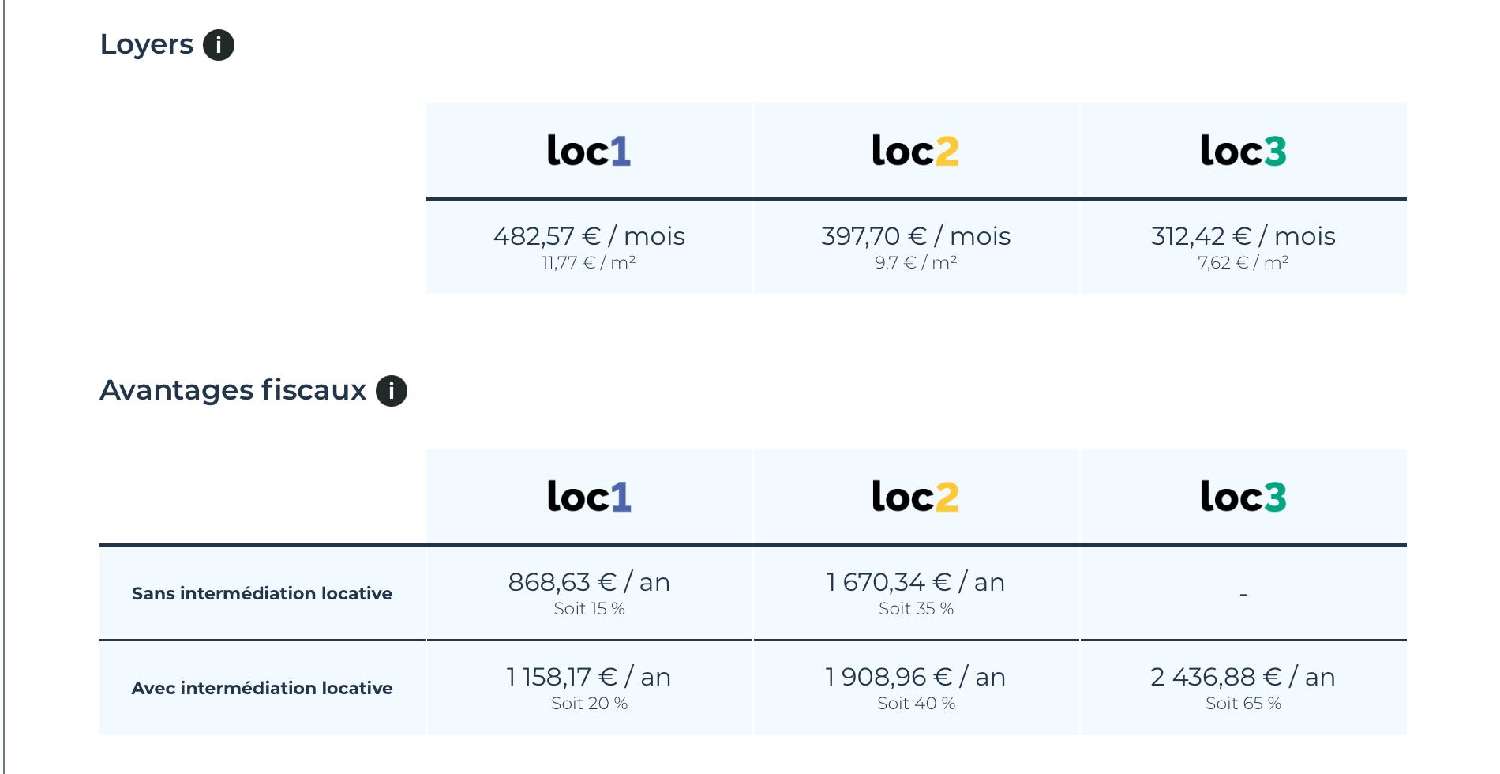The height and width of the screenshot is (774, 1500).
Task: Click the Avantages fiscaux section heading
Action: pos(233,391)
